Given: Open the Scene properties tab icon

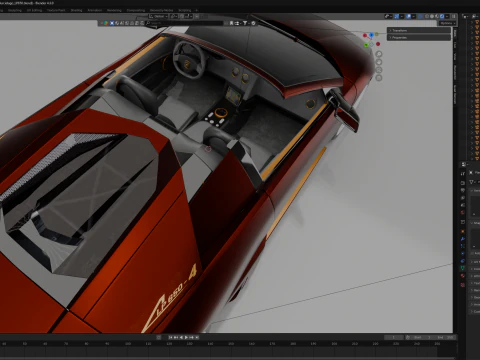Looking at the screenshot, I should click(463, 205).
